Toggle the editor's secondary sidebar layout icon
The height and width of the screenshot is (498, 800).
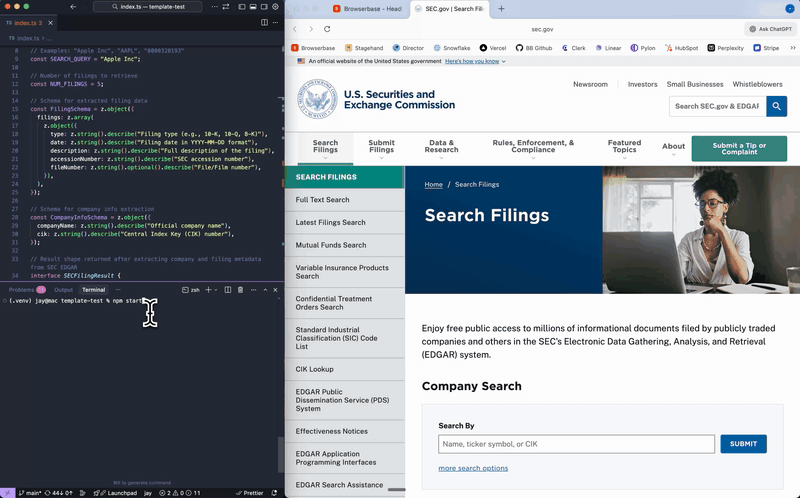point(264,7)
